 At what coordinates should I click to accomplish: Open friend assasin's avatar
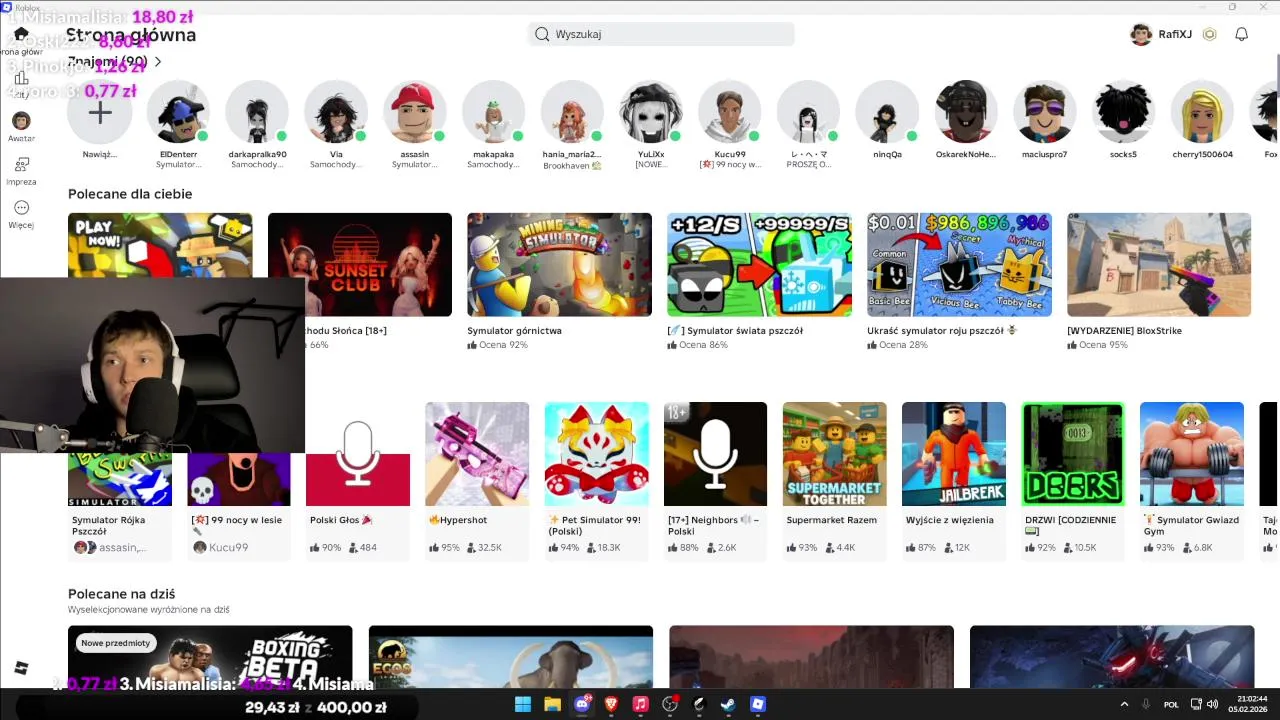point(415,113)
